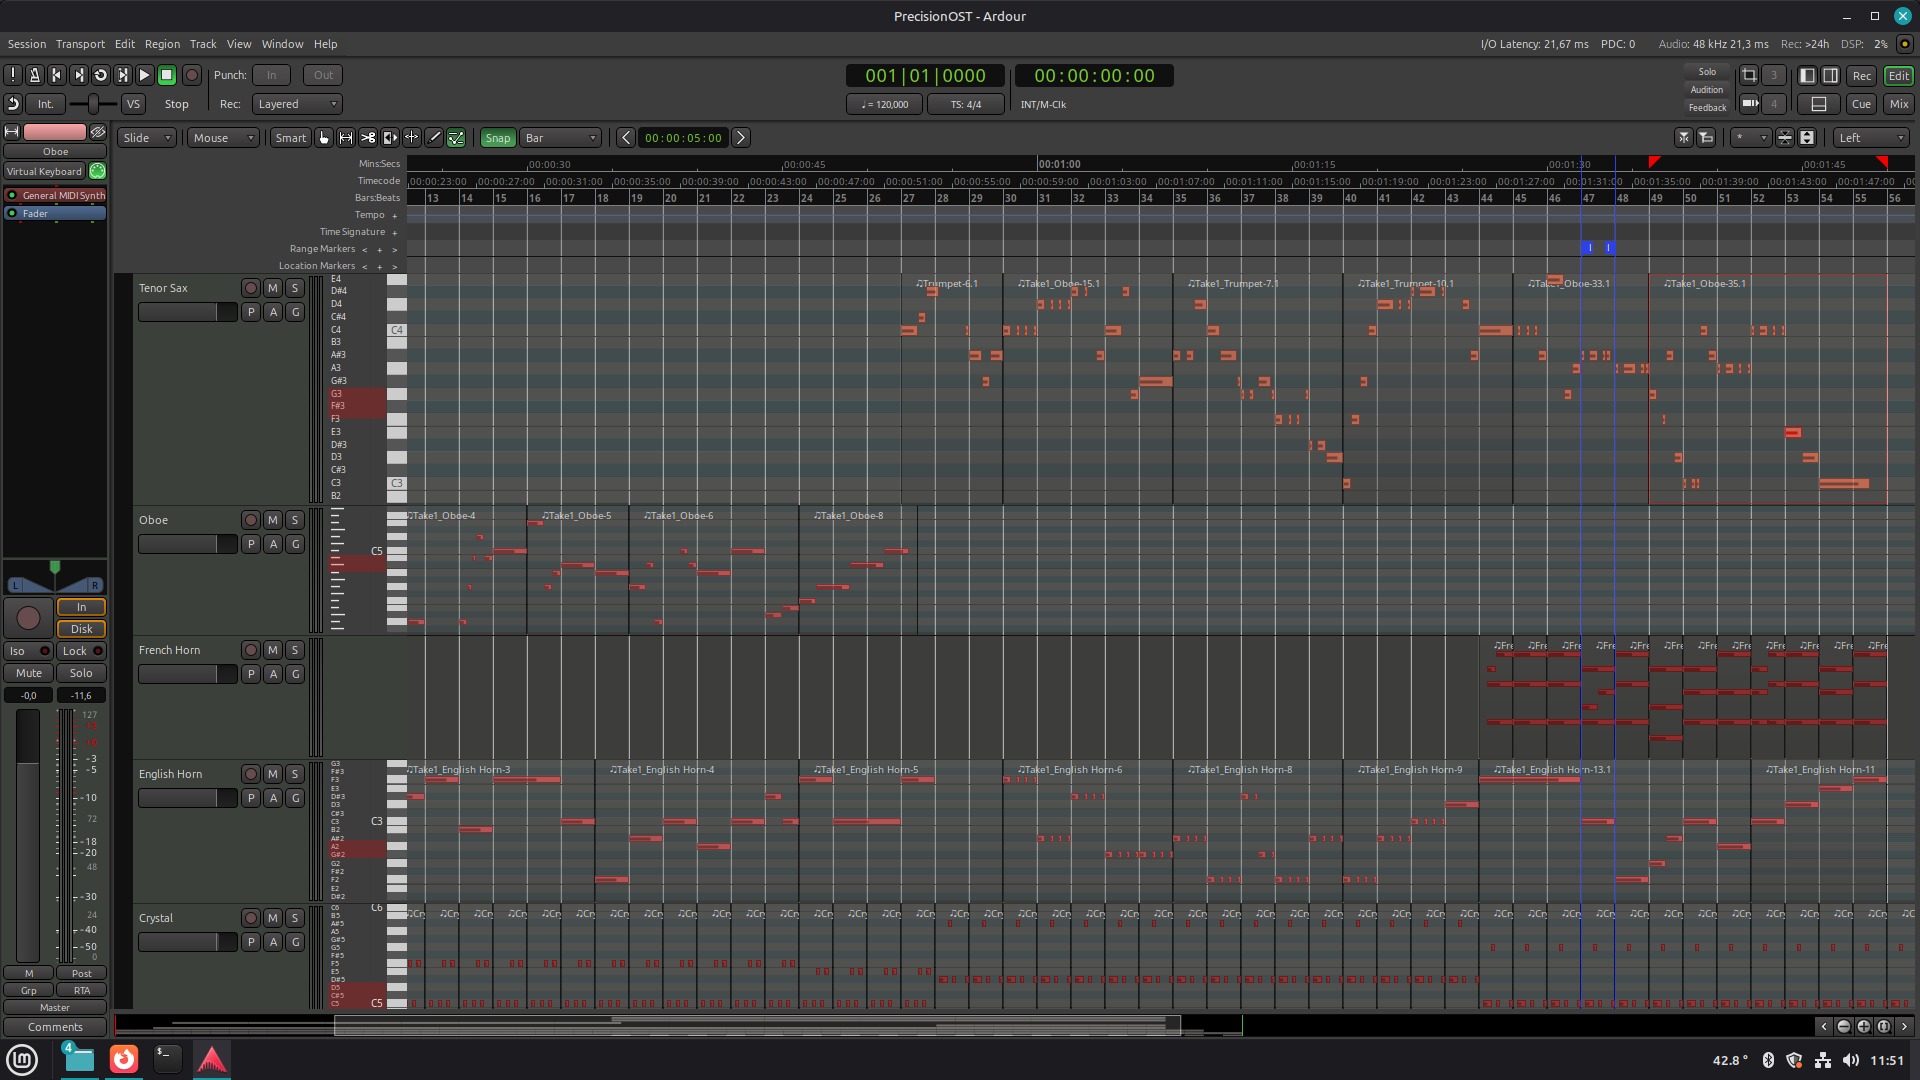Select the Draw mode pencil tool
Screen dimensions: 1920x1080
tap(434, 138)
